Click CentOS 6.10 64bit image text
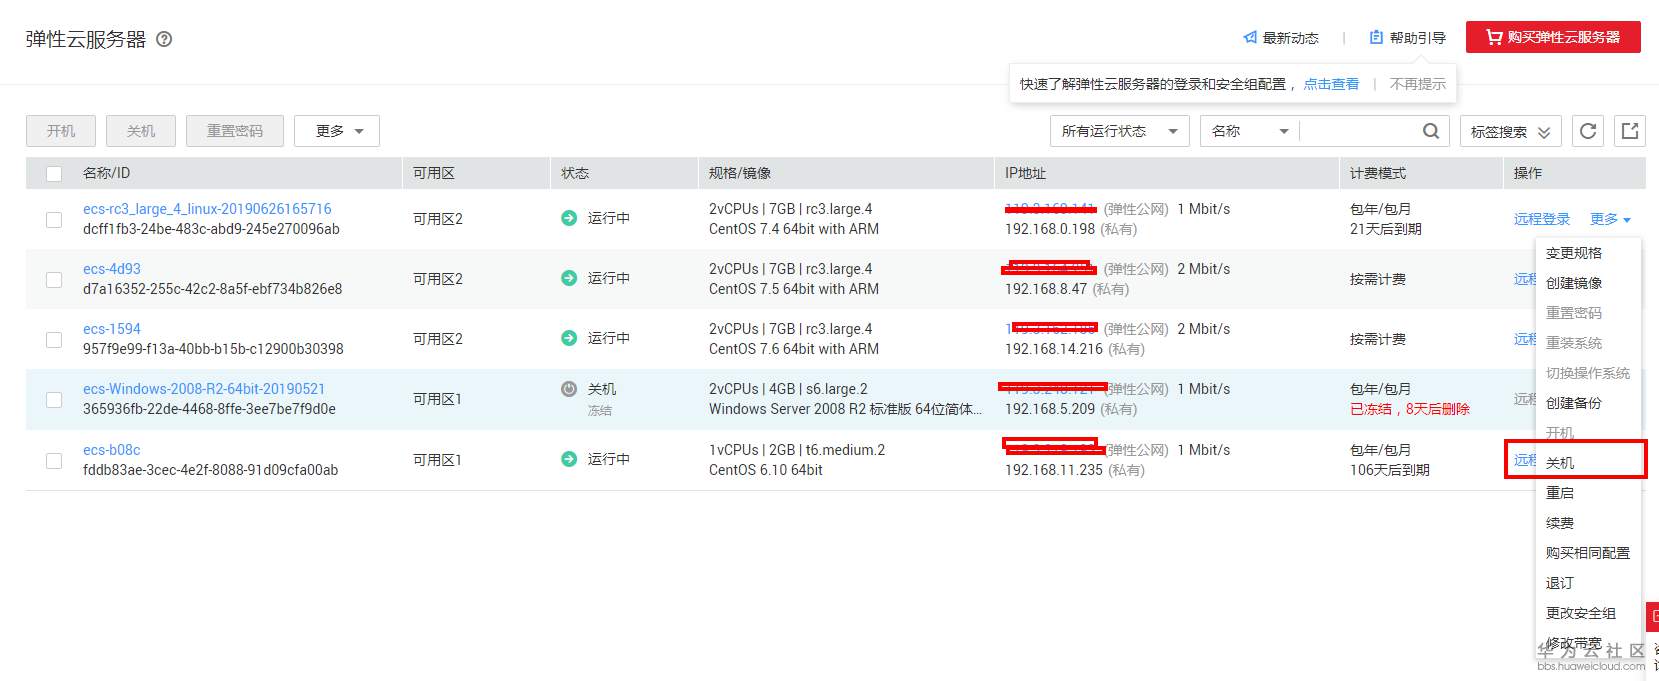1659x681 pixels. tap(766, 470)
